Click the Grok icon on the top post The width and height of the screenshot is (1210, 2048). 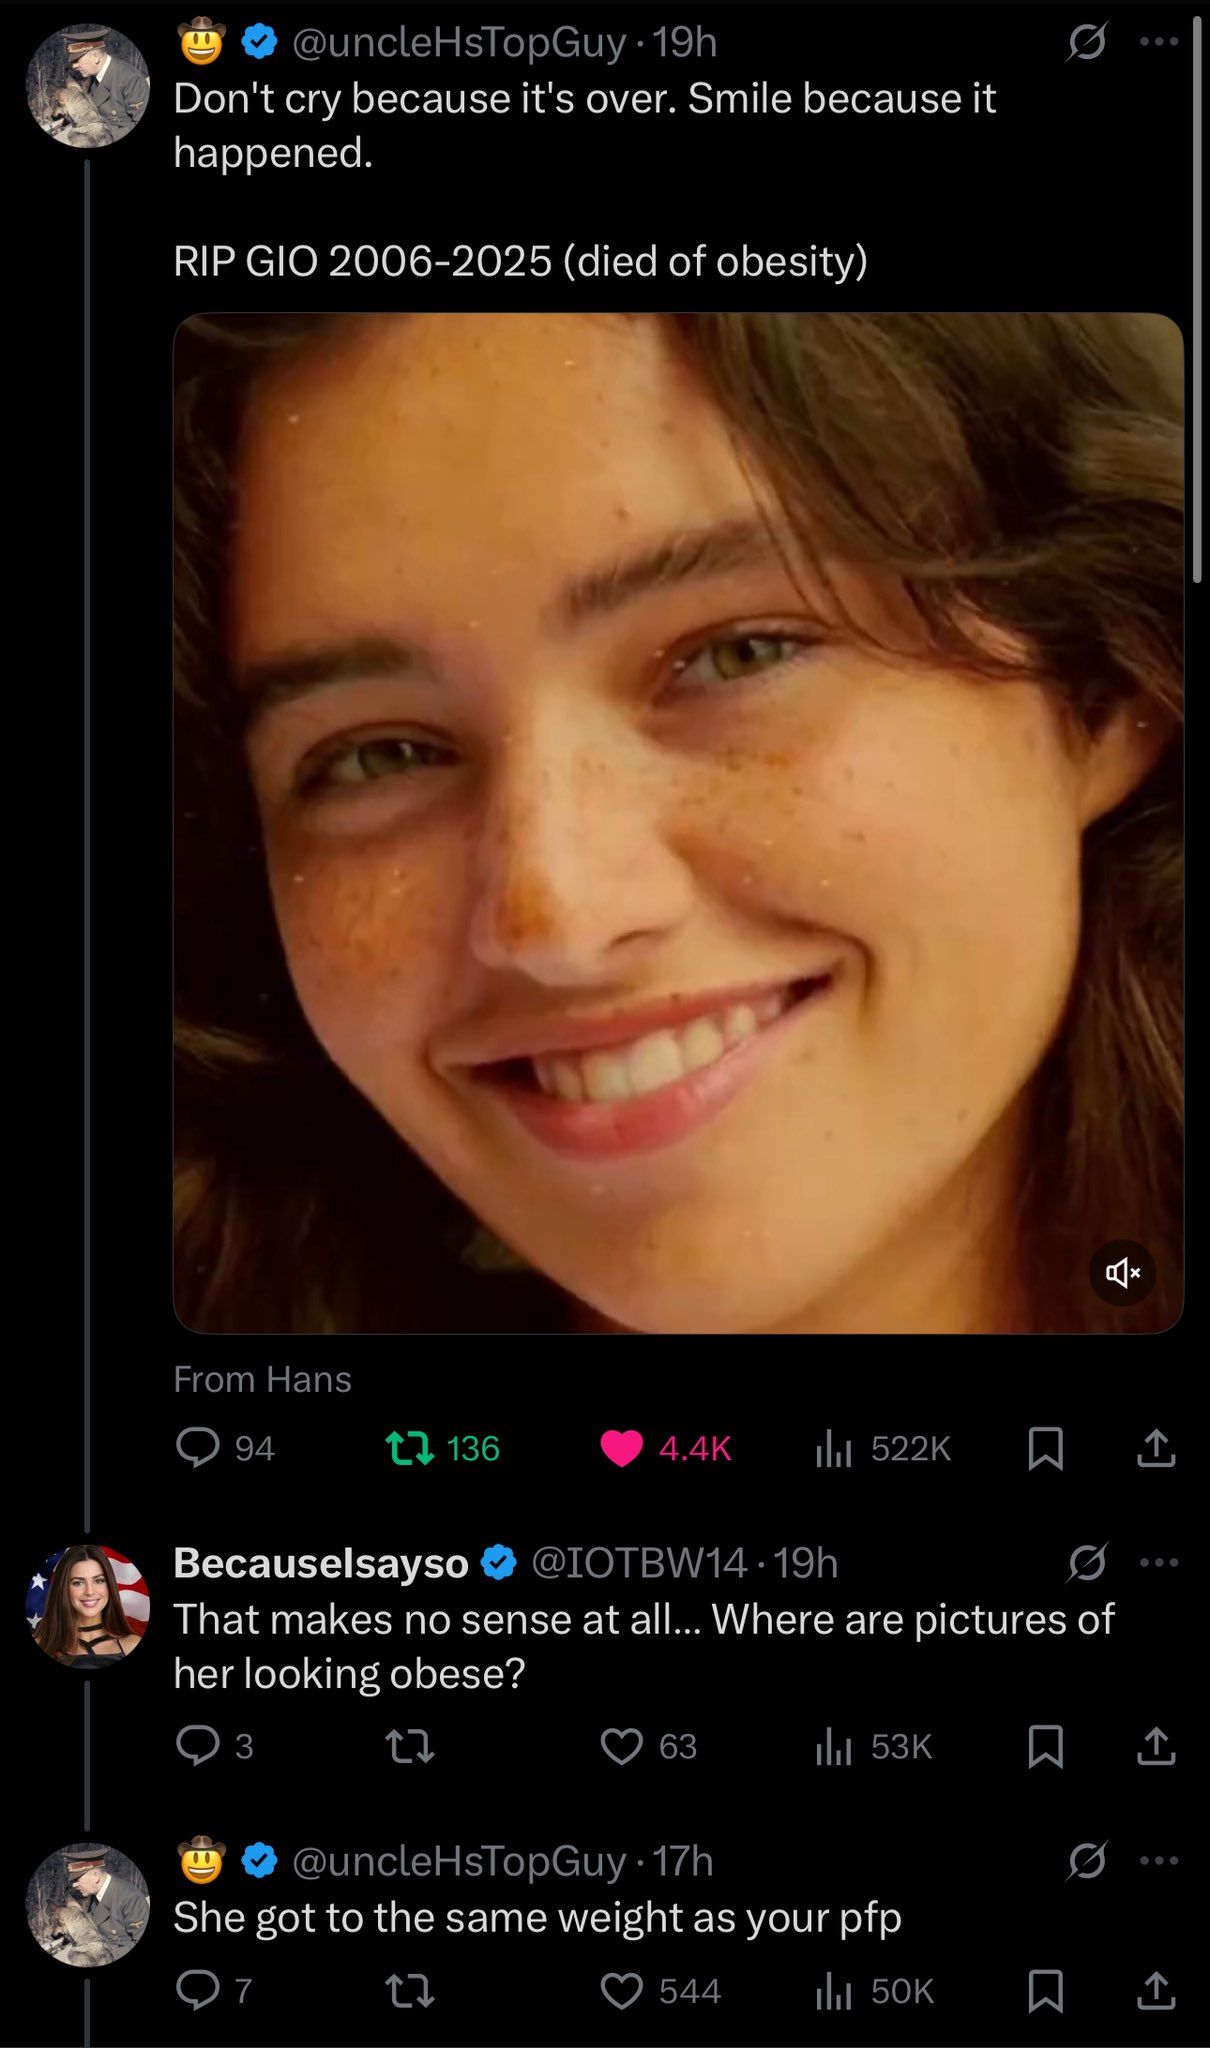click(x=1087, y=42)
